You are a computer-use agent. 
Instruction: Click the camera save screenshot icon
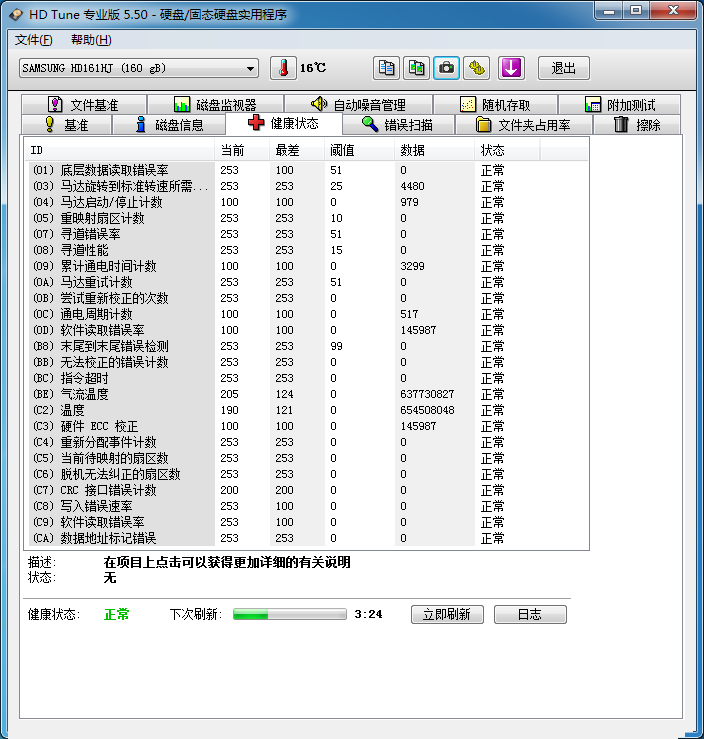pos(446,68)
